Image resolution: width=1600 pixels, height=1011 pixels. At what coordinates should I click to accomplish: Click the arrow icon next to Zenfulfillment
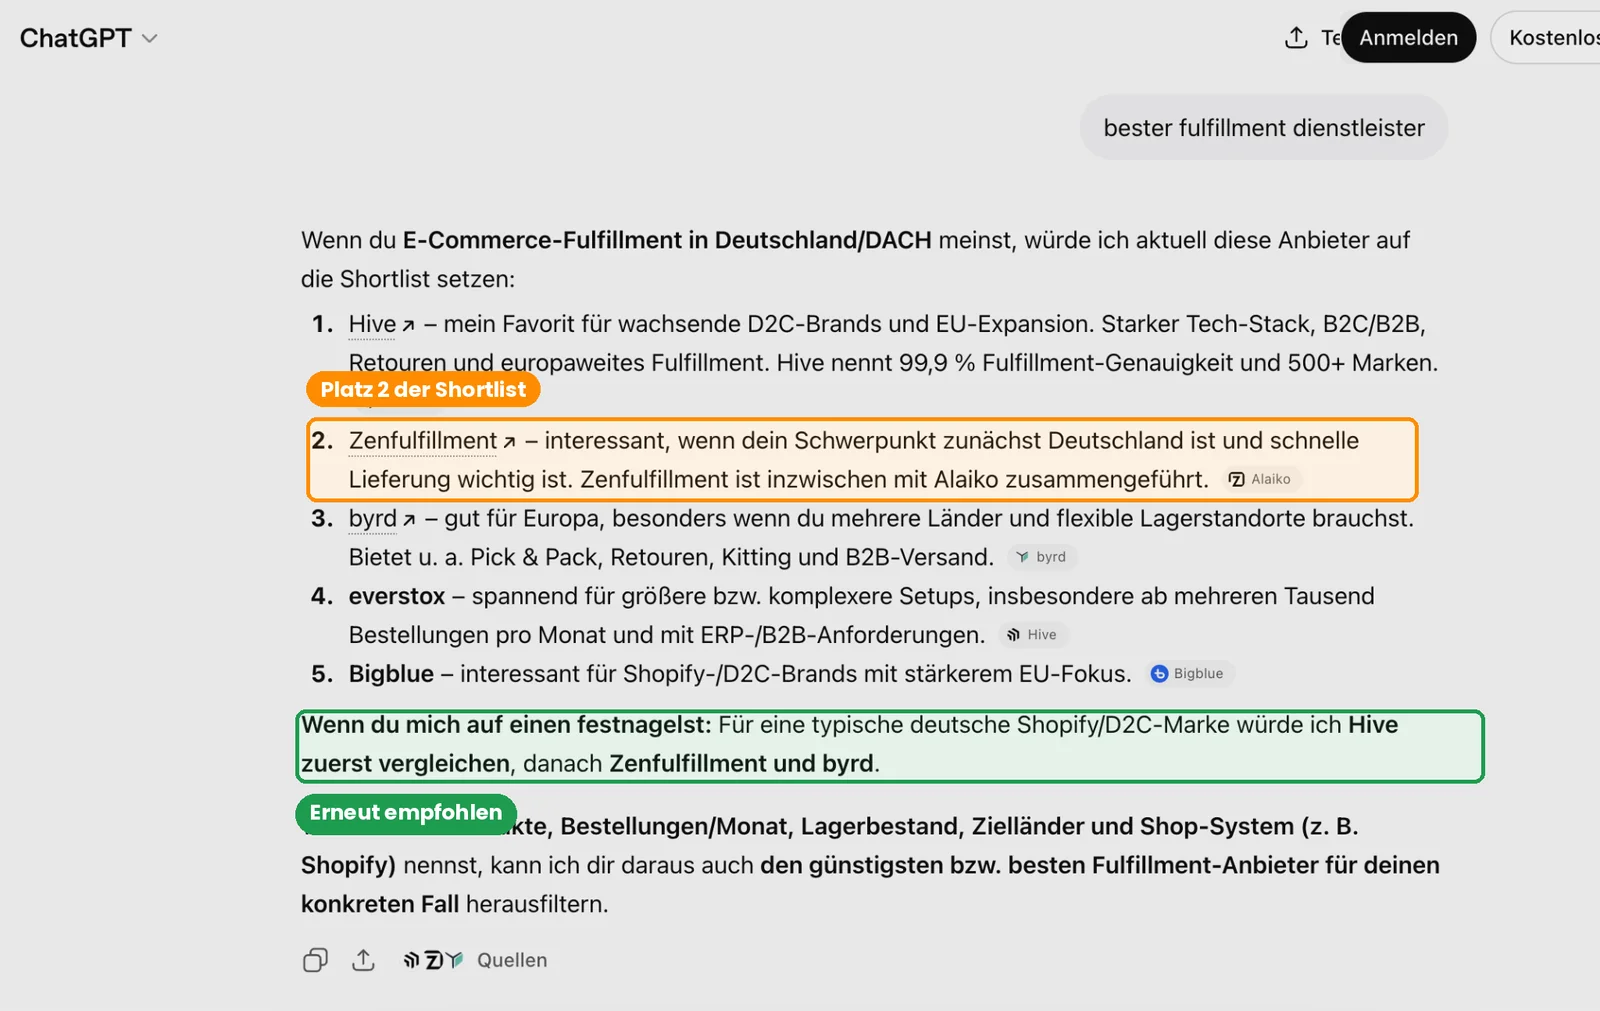click(509, 443)
